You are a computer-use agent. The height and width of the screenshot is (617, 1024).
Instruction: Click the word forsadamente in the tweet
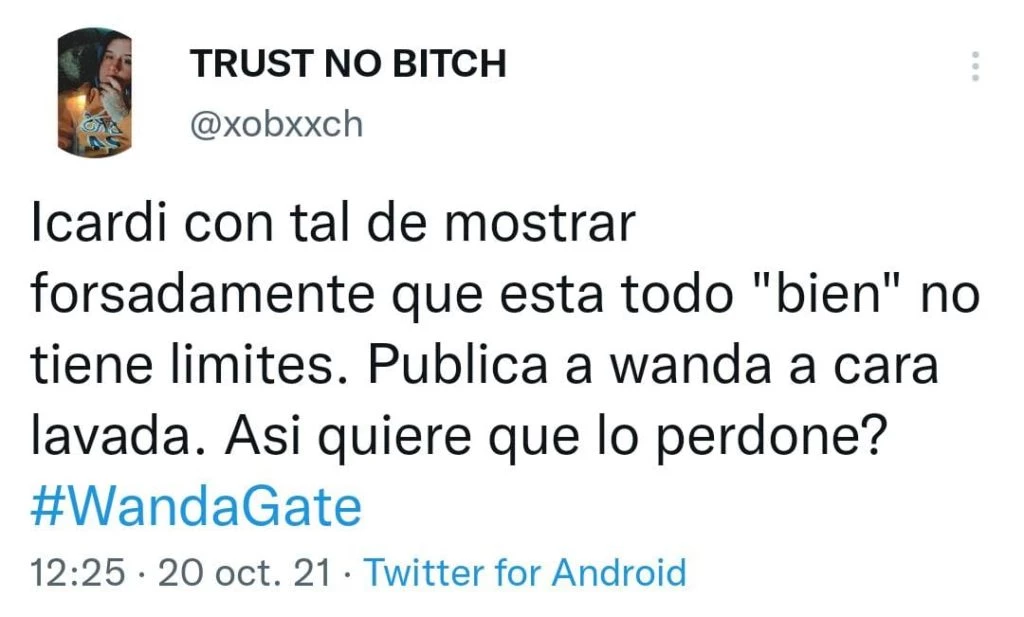[202, 294]
